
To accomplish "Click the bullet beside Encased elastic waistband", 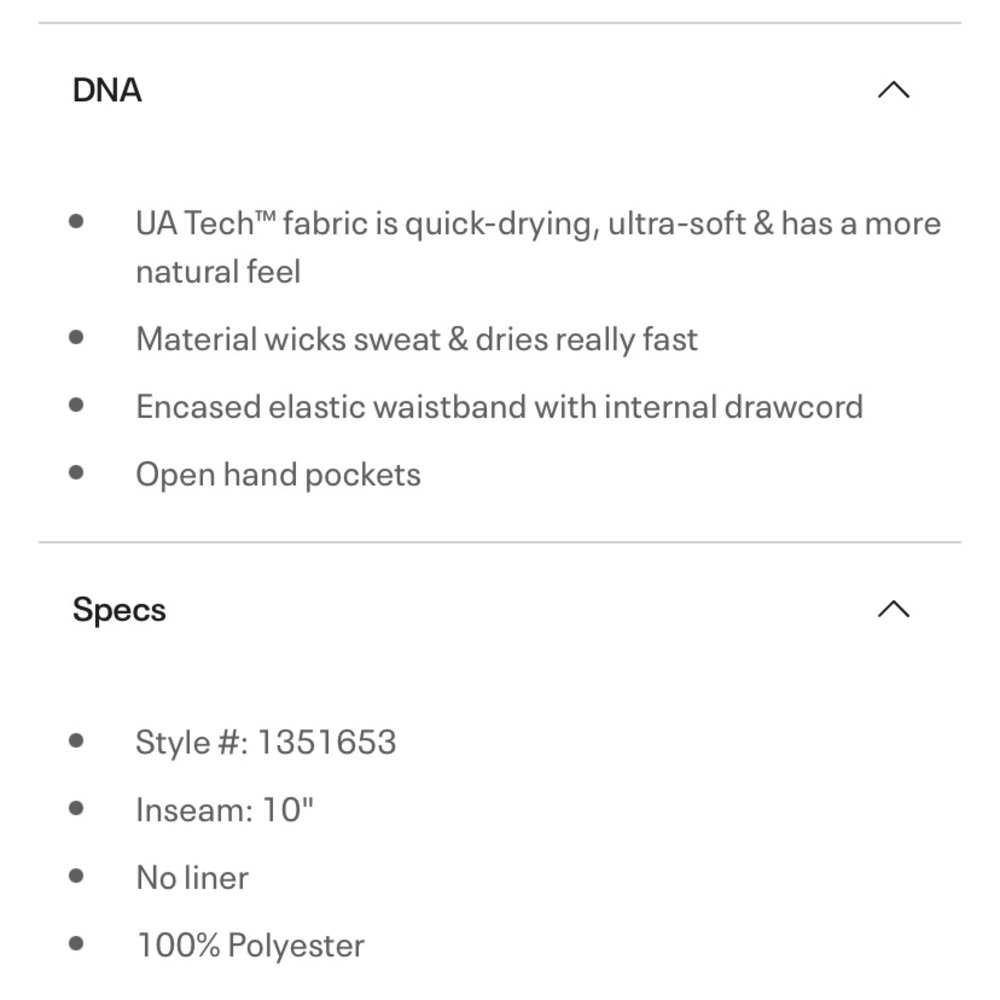I will (x=76, y=405).
